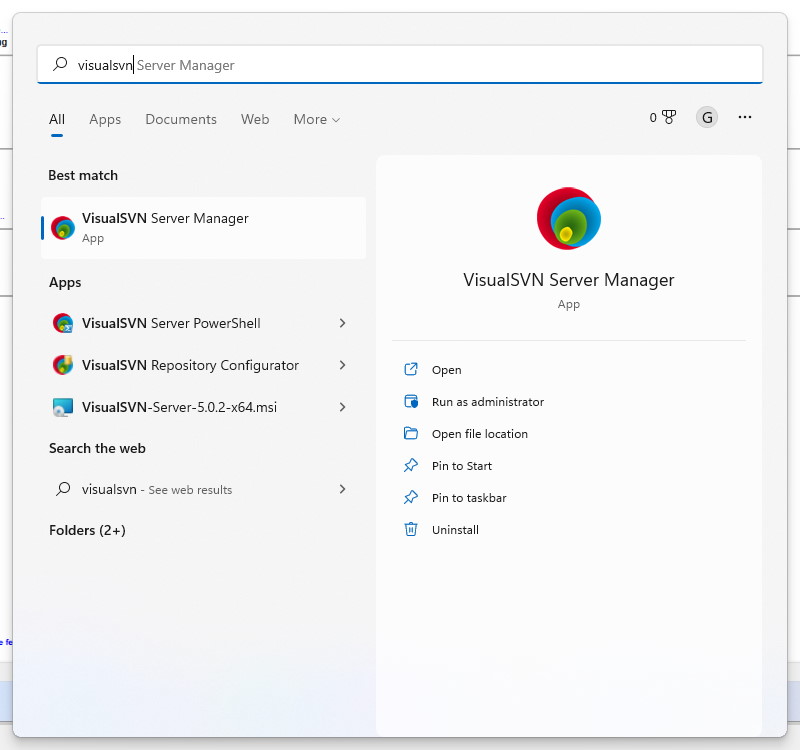Expand VisualSVN Server PowerShell chevron arrow
The image size is (800, 750).
[342, 324]
